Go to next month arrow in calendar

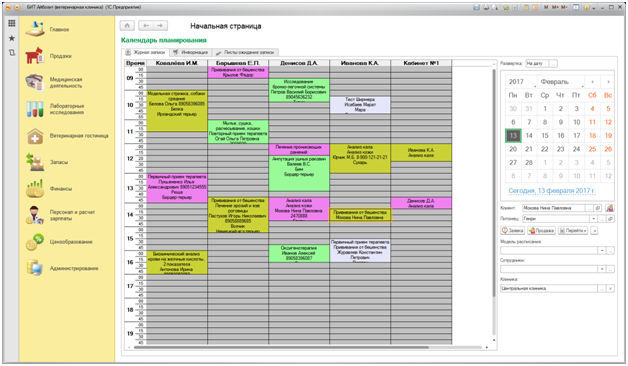608,82
